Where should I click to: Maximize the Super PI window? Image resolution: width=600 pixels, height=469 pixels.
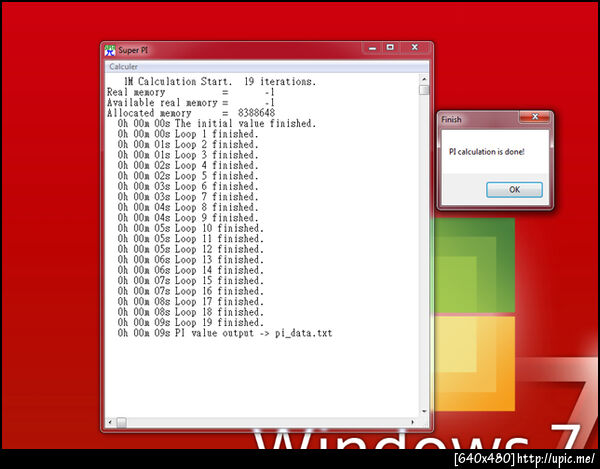(x=390, y=47)
